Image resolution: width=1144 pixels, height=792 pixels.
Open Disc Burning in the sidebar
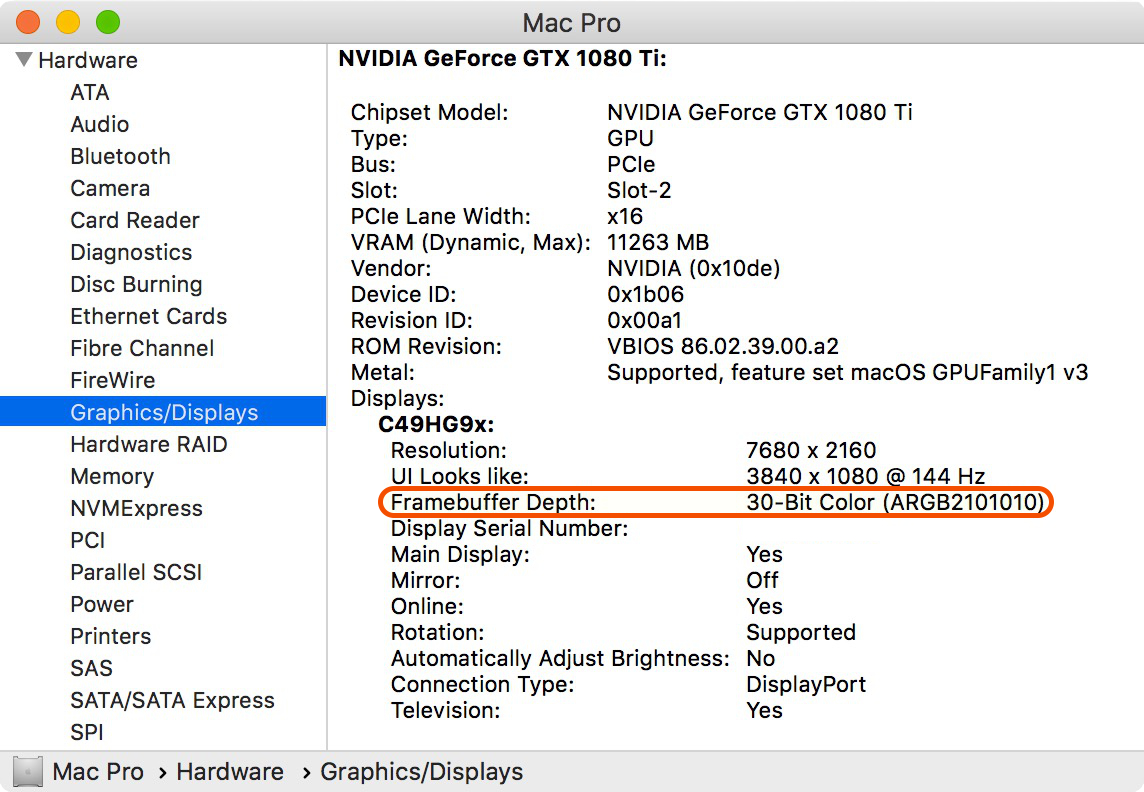[136, 284]
